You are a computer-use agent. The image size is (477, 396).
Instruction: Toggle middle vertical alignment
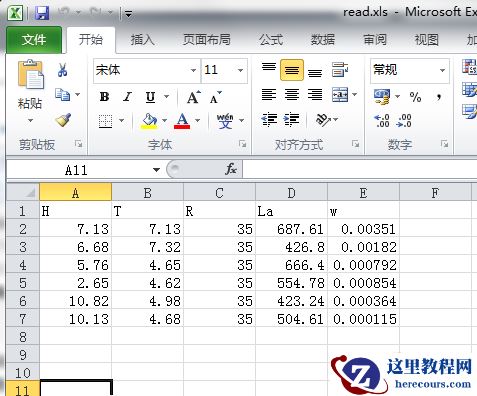click(x=292, y=70)
